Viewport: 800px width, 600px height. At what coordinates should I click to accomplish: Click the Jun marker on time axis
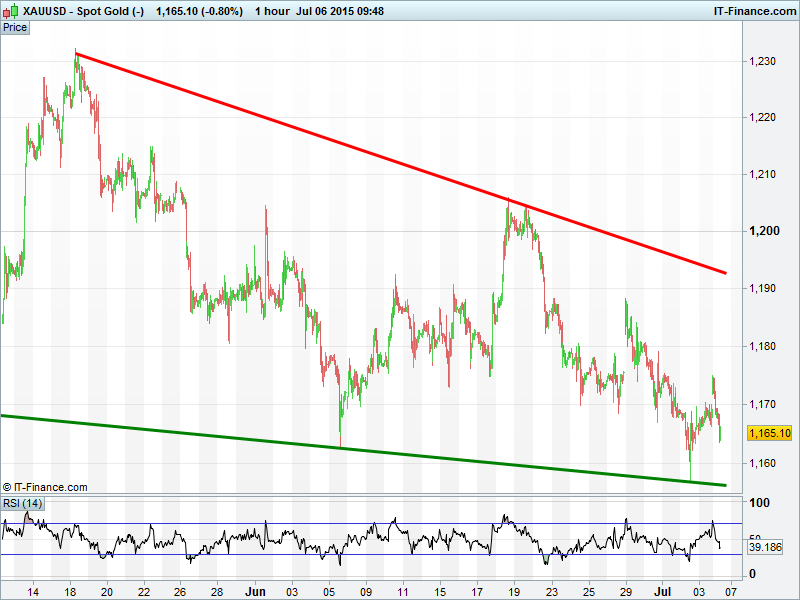point(255,590)
